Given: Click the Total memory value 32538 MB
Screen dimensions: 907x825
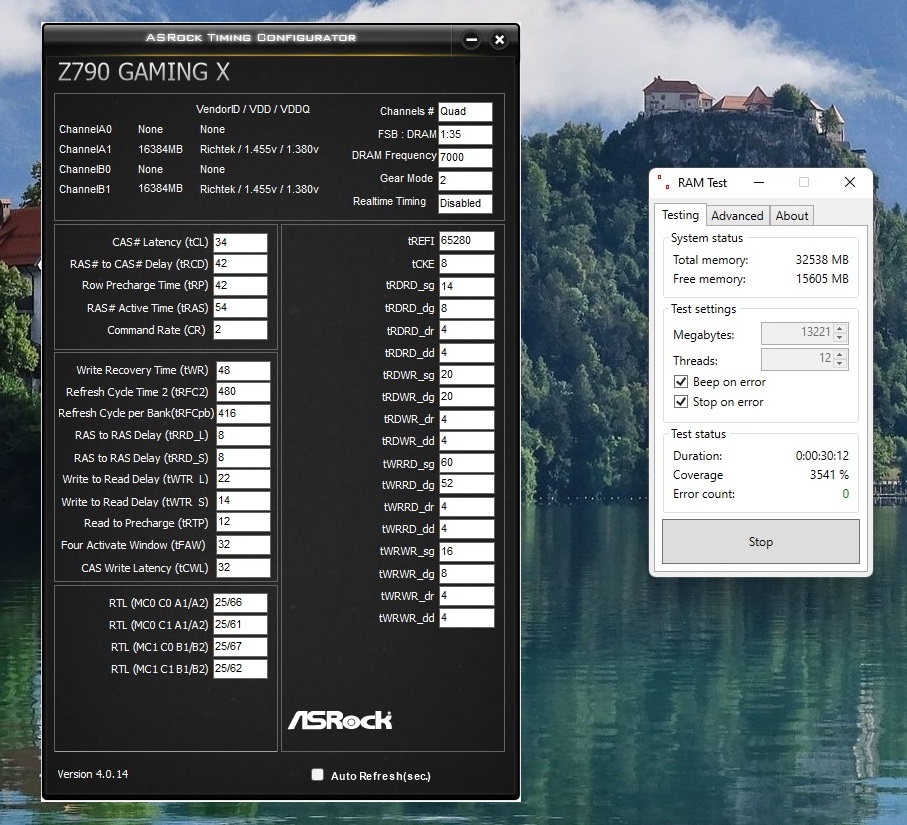Looking at the screenshot, I should coord(822,260).
